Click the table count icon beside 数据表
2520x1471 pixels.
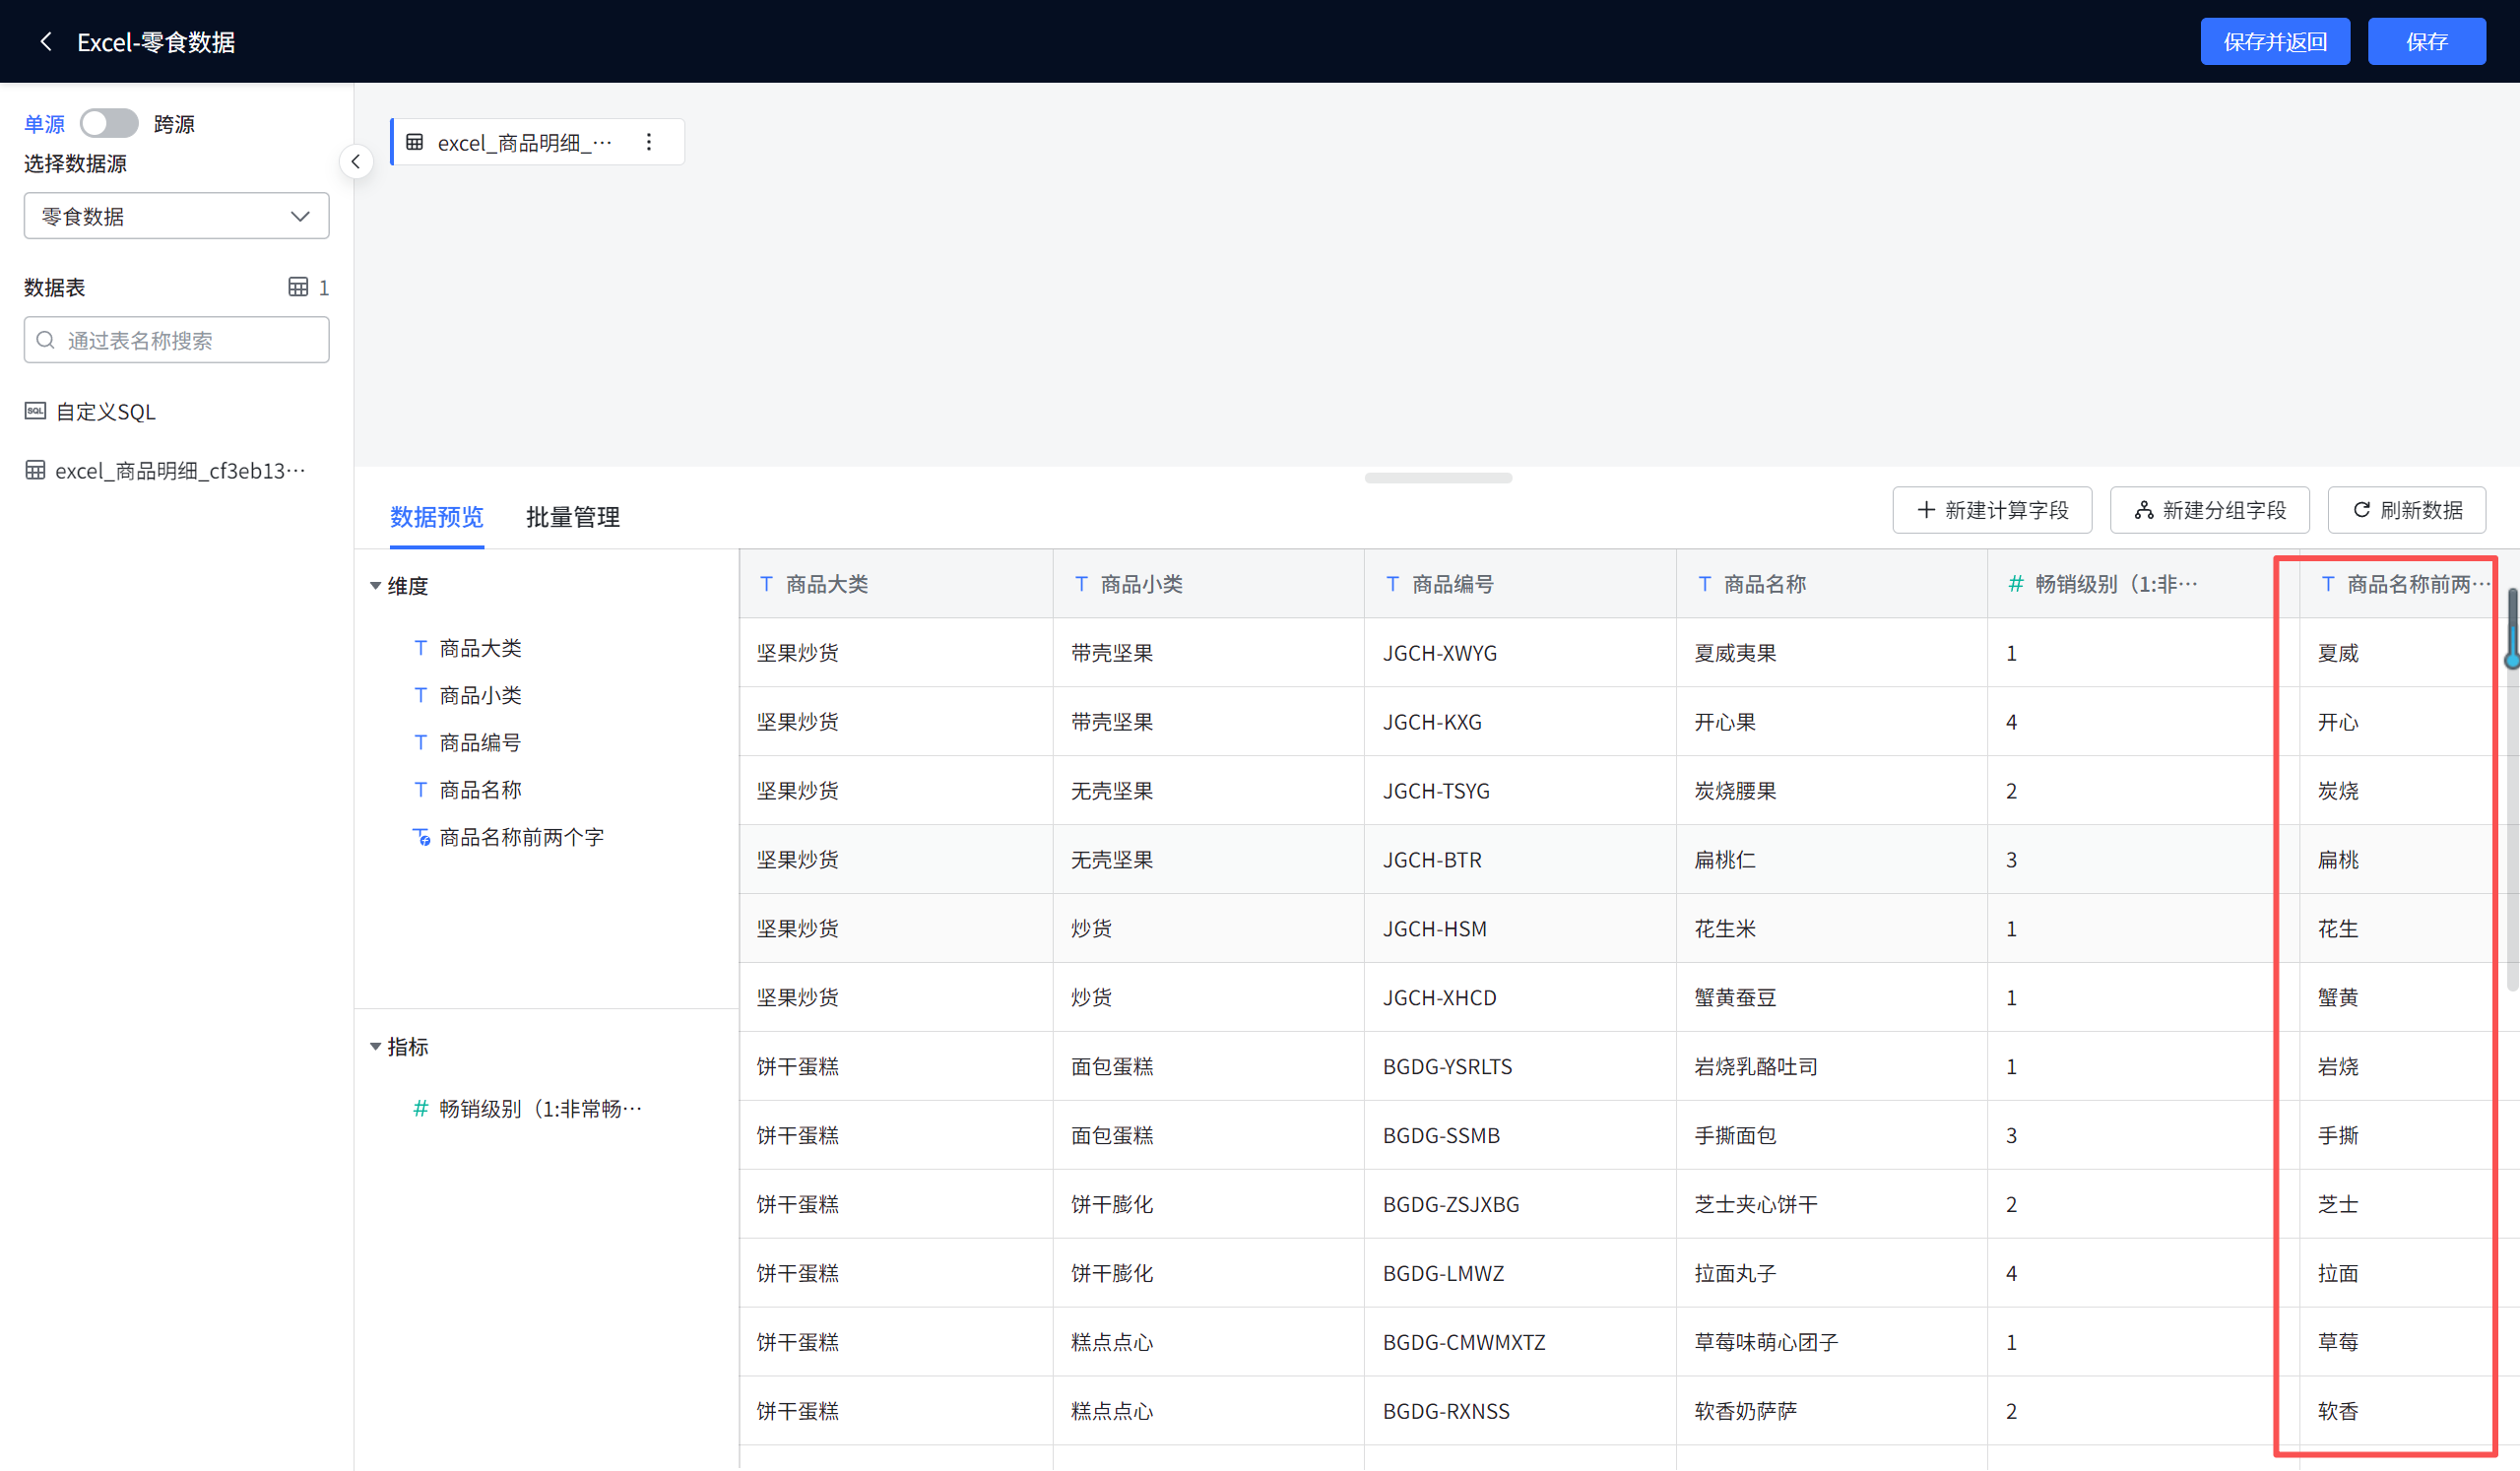298,287
